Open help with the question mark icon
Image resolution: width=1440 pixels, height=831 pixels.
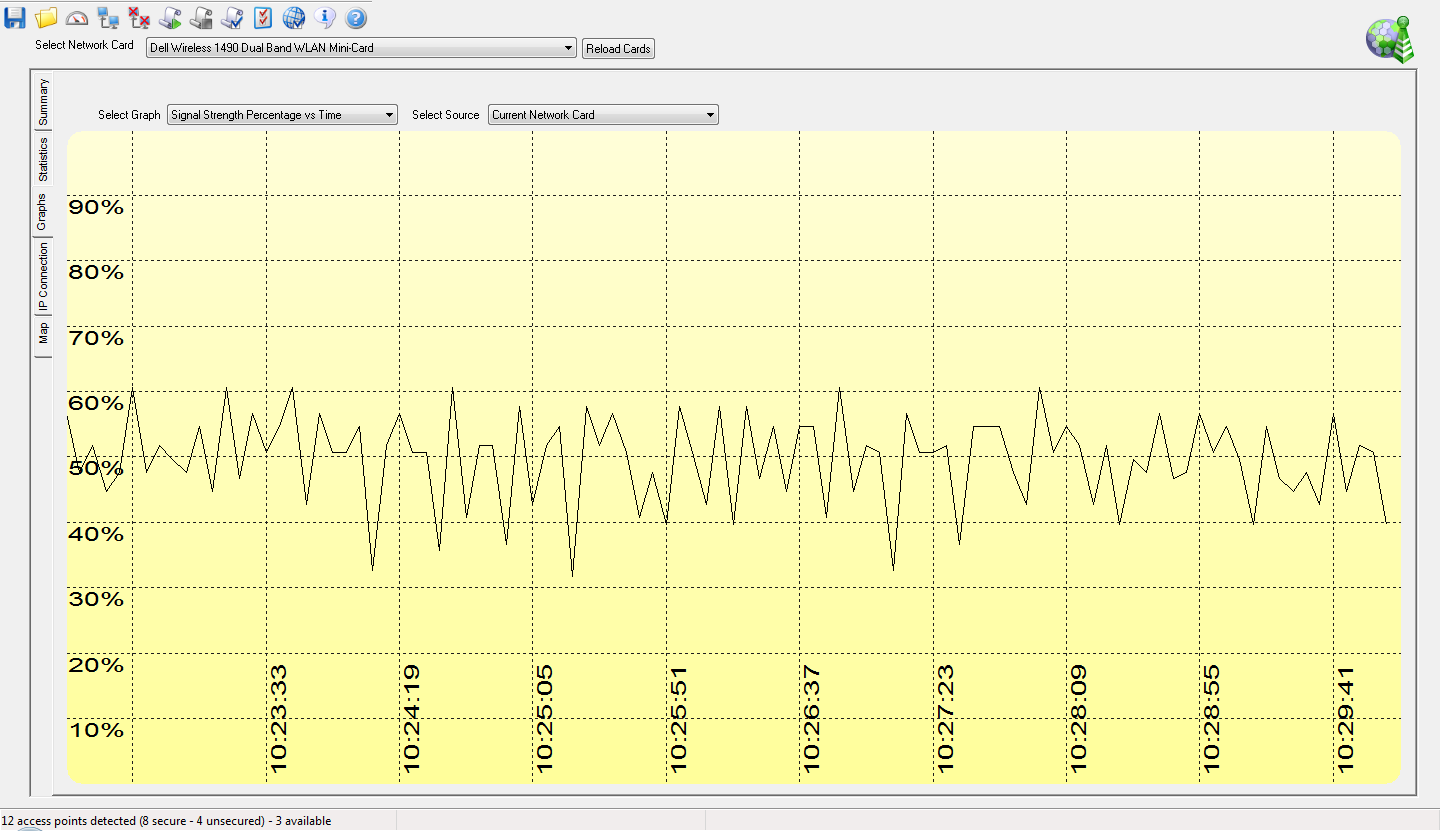355,17
